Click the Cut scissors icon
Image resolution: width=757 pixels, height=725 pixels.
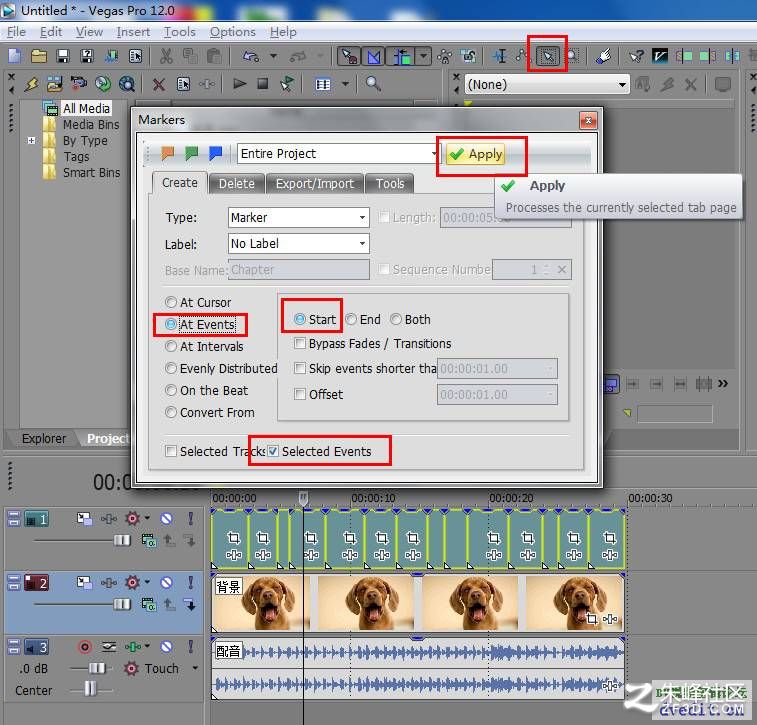166,56
